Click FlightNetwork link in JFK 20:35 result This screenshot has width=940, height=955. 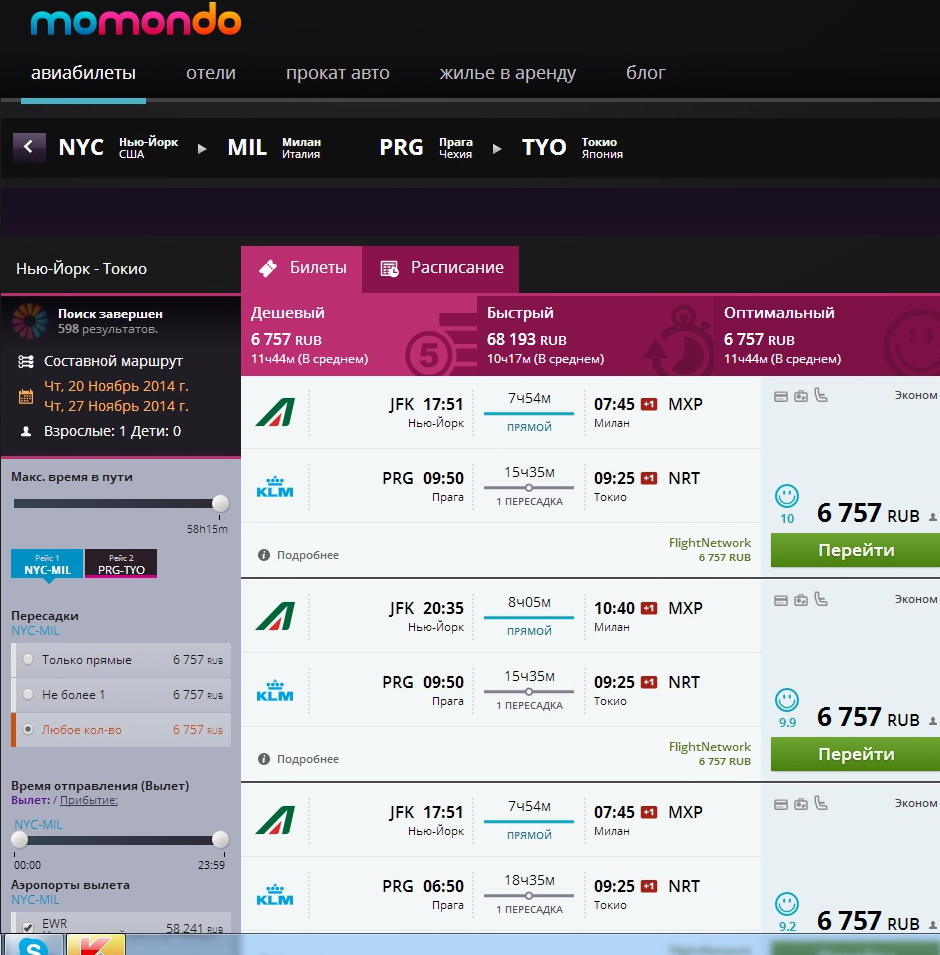(709, 747)
